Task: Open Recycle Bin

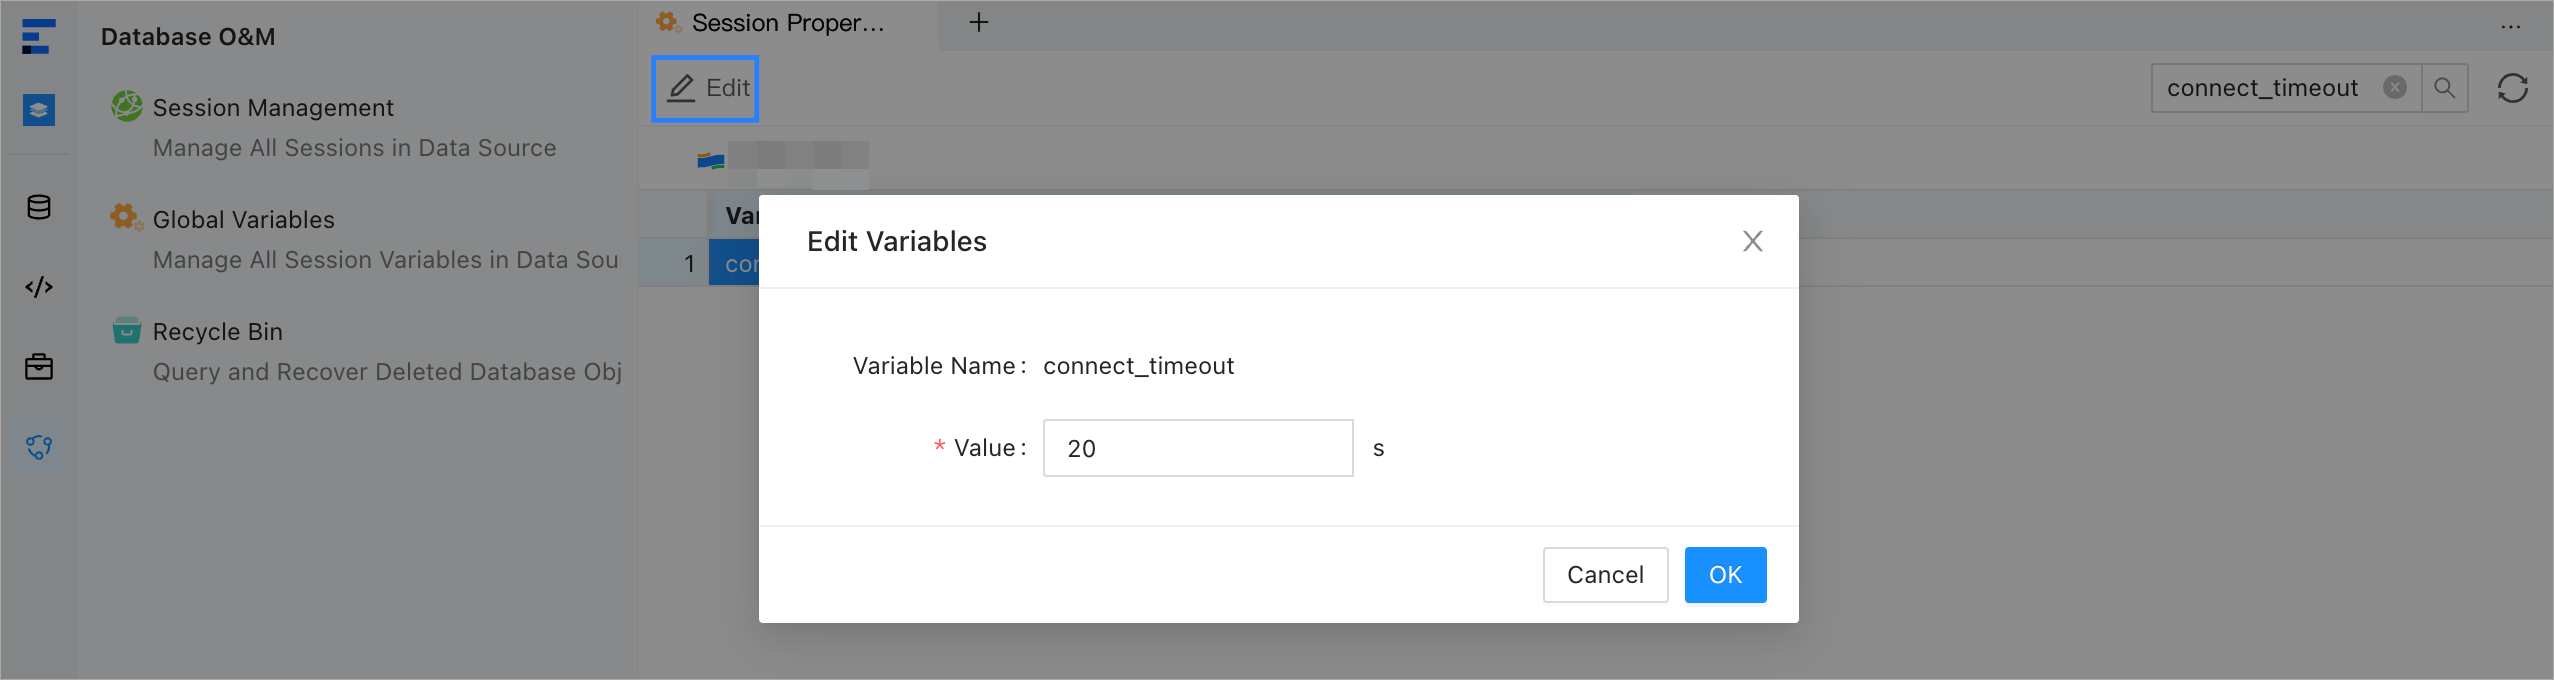Action: [x=217, y=332]
